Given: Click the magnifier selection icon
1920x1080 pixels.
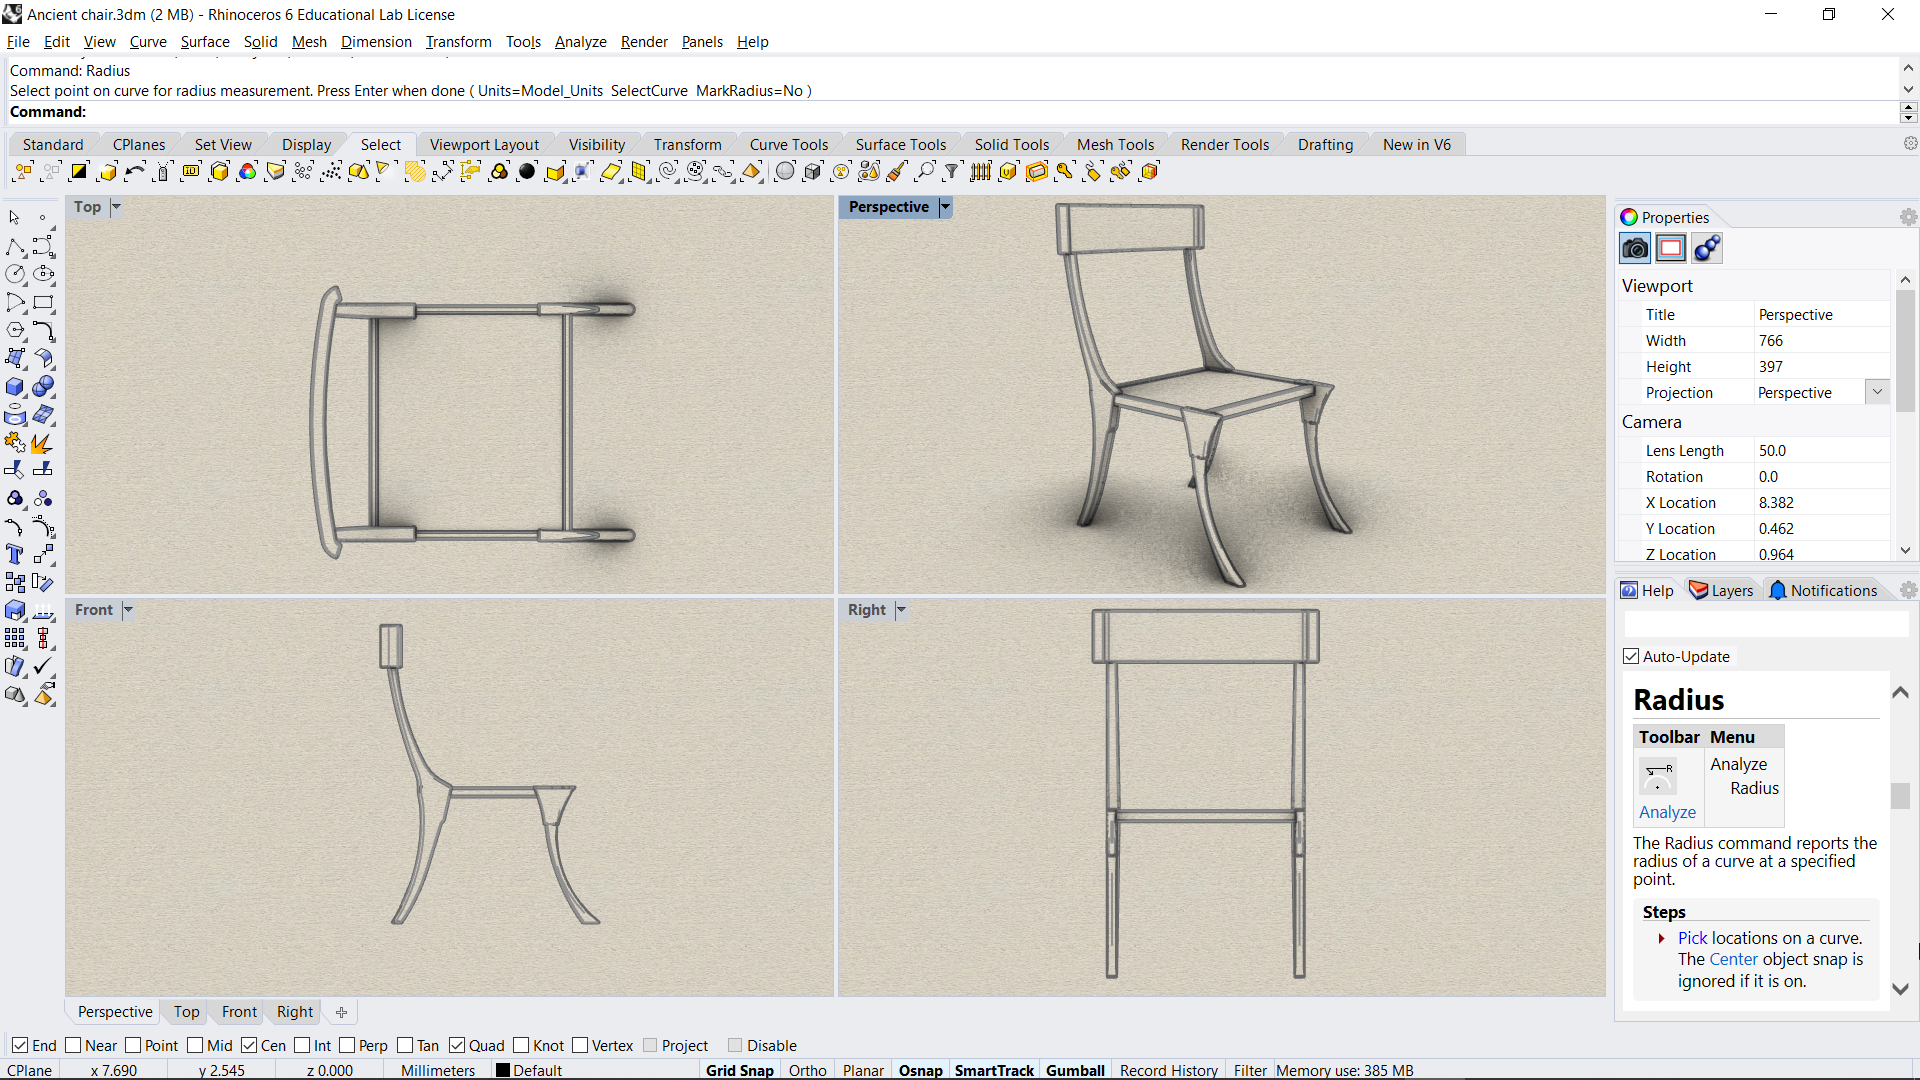Looking at the screenshot, I should [925, 172].
